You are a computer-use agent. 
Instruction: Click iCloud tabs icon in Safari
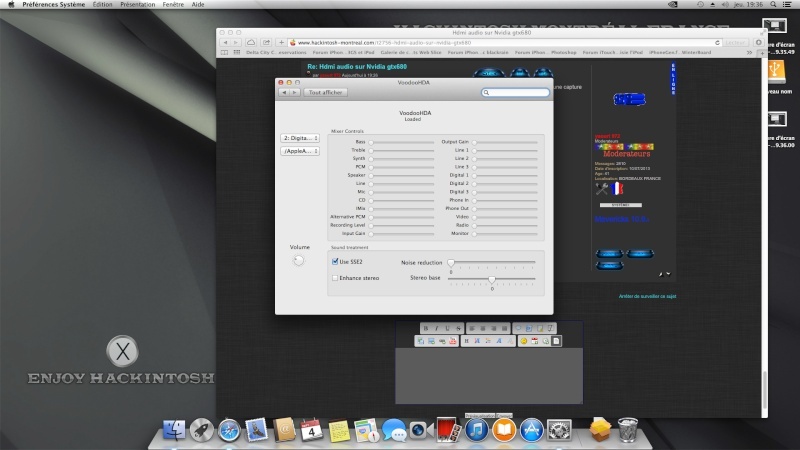(x=251, y=42)
